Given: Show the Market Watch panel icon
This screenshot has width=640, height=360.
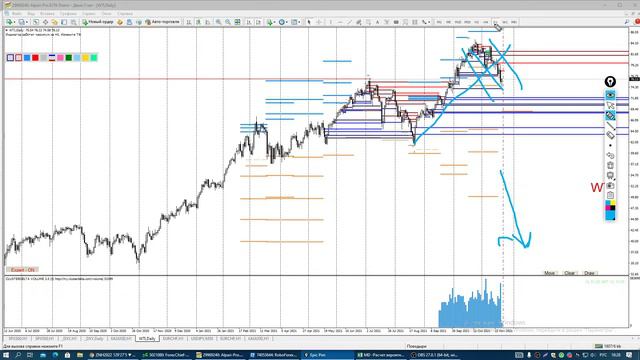Looking at the screenshot, I should pyautogui.click(x=36, y=22).
